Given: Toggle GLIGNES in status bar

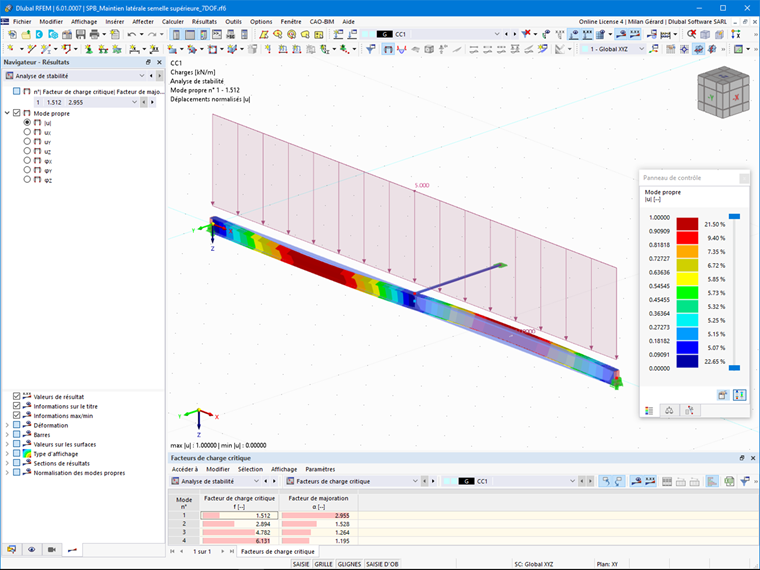Looking at the screenshot, I should point(349,564).
